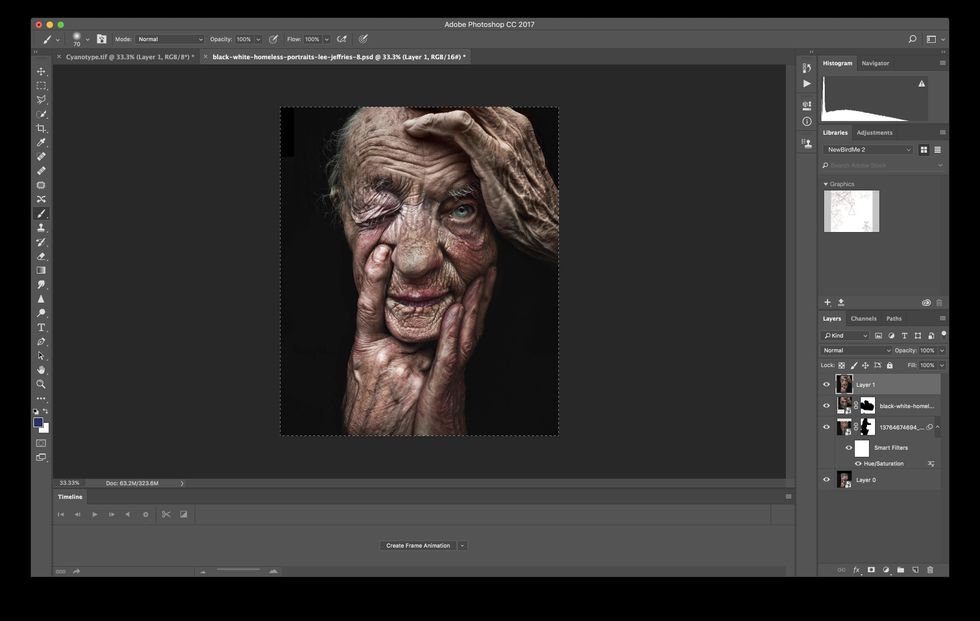980x621 pixels.
Task: Click the graphic thumbnail in the Libraries panel
Action: [x=851, y=212]
